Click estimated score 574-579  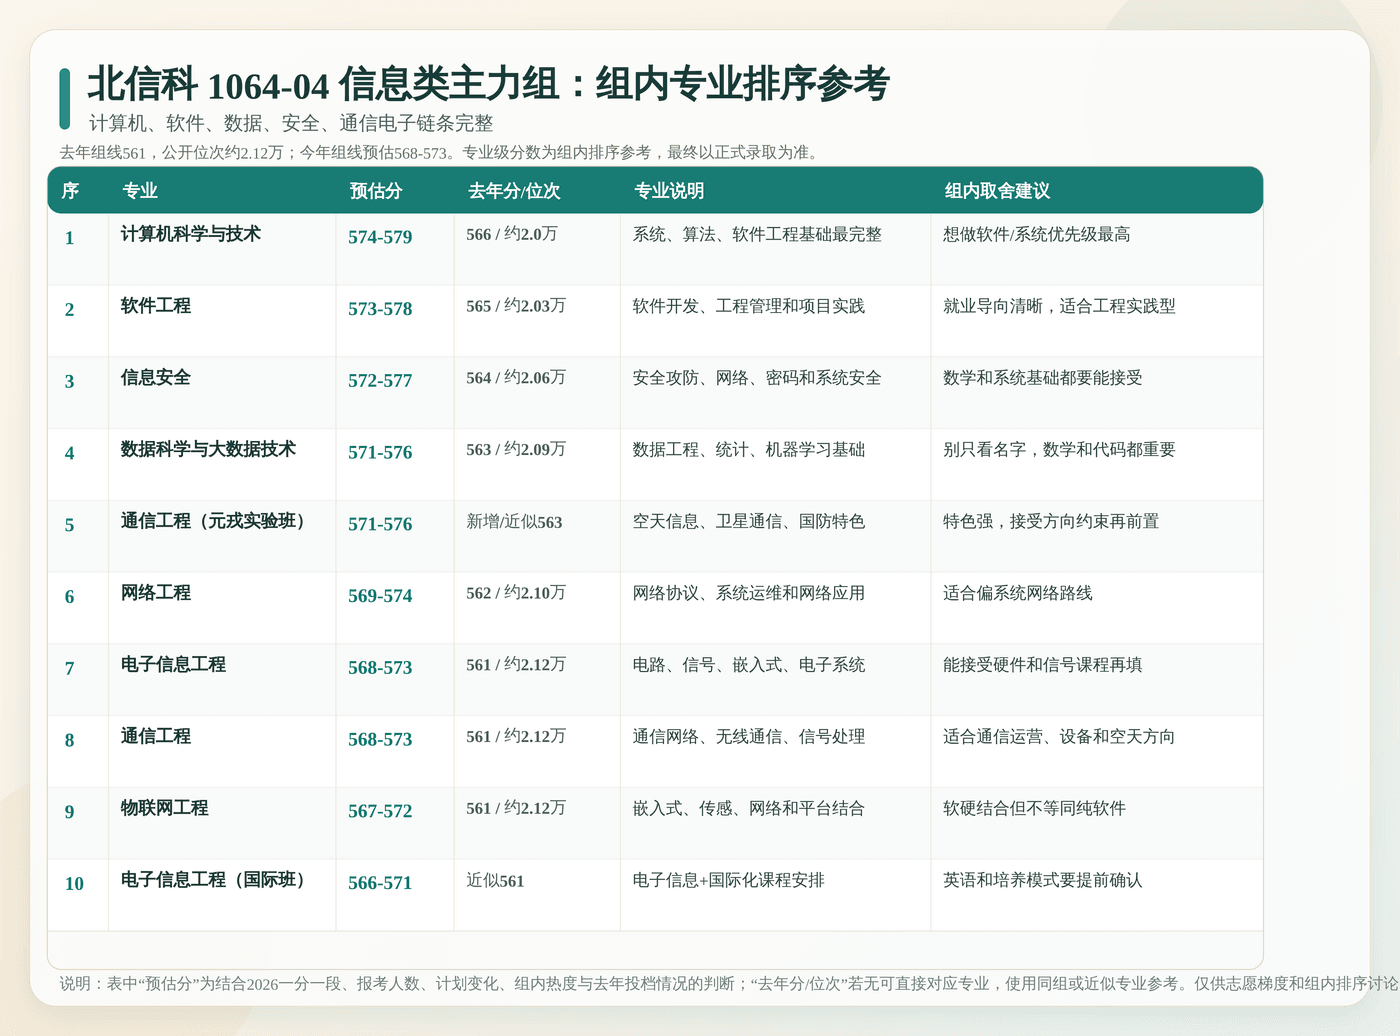pyautogui.click(x=380, y=237)
